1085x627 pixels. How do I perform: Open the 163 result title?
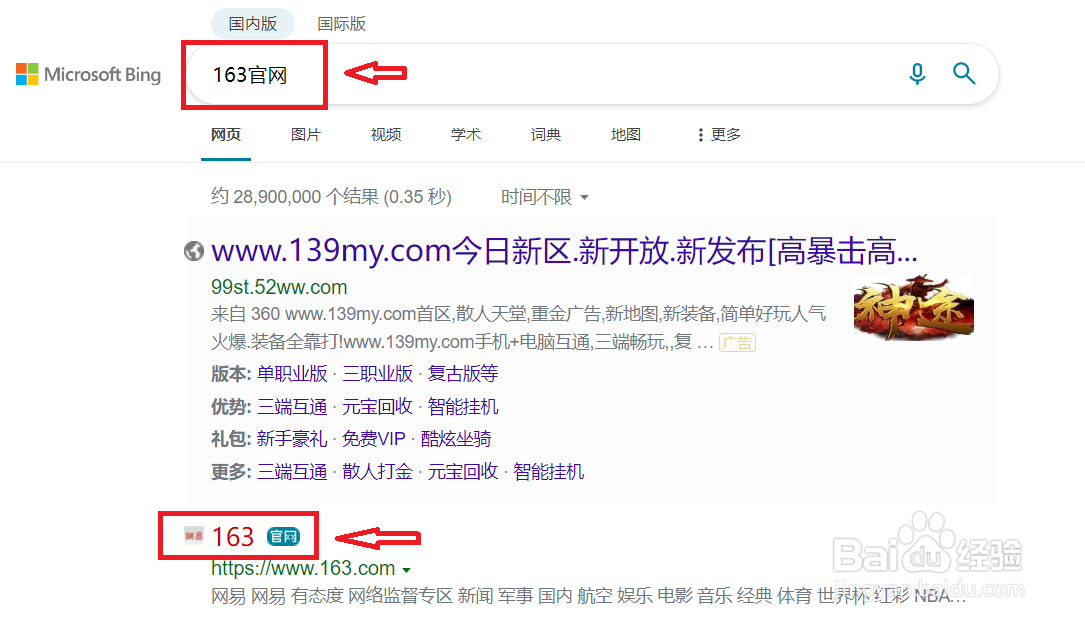tap(233, 536)
